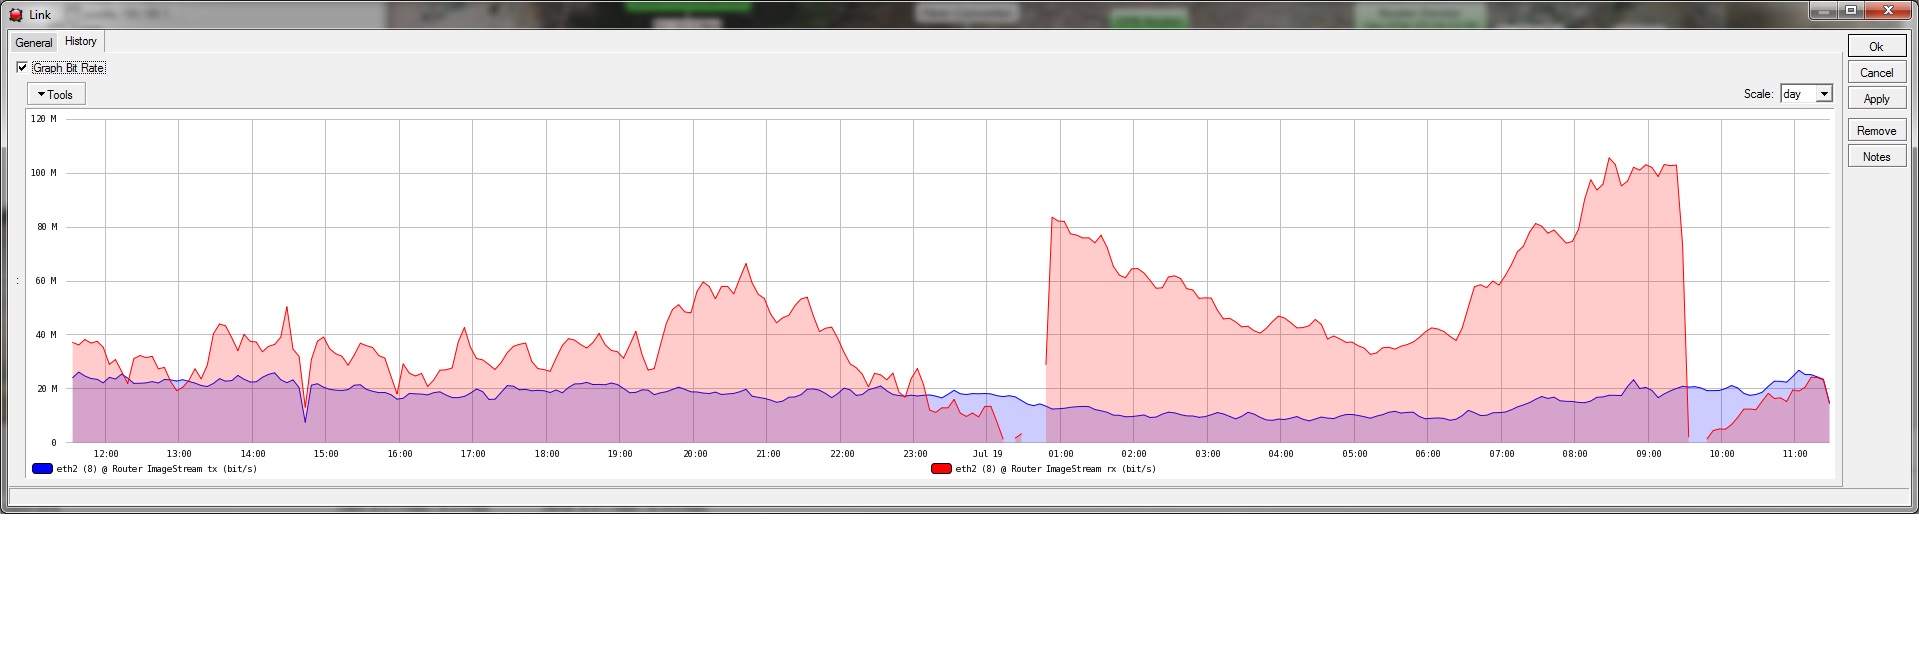Click the blue tx legend swatch
This screenshot has width=1919, height=648.
tap(42, 468)
